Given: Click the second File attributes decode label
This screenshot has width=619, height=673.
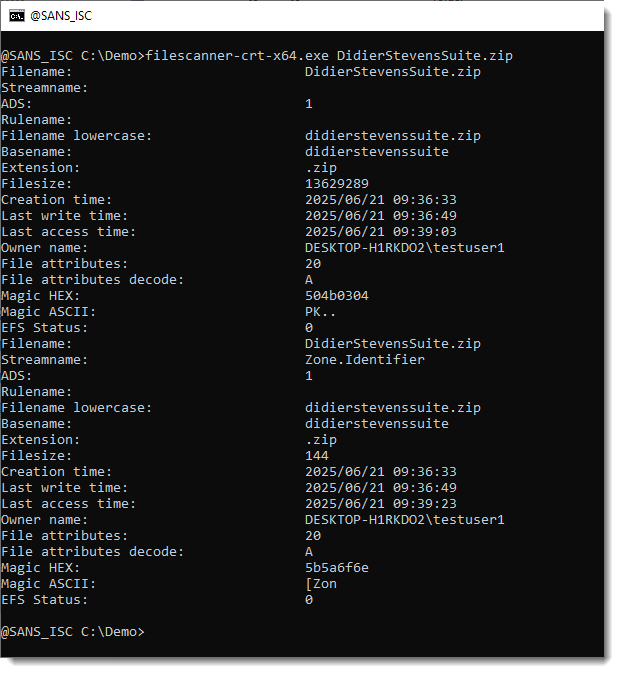Looking at the screenshot, I should tap(92, 552).
